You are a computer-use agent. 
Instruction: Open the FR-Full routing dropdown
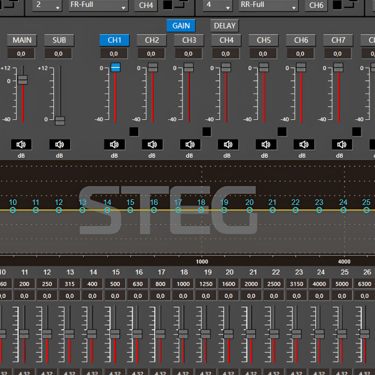[x=98, y=5]
